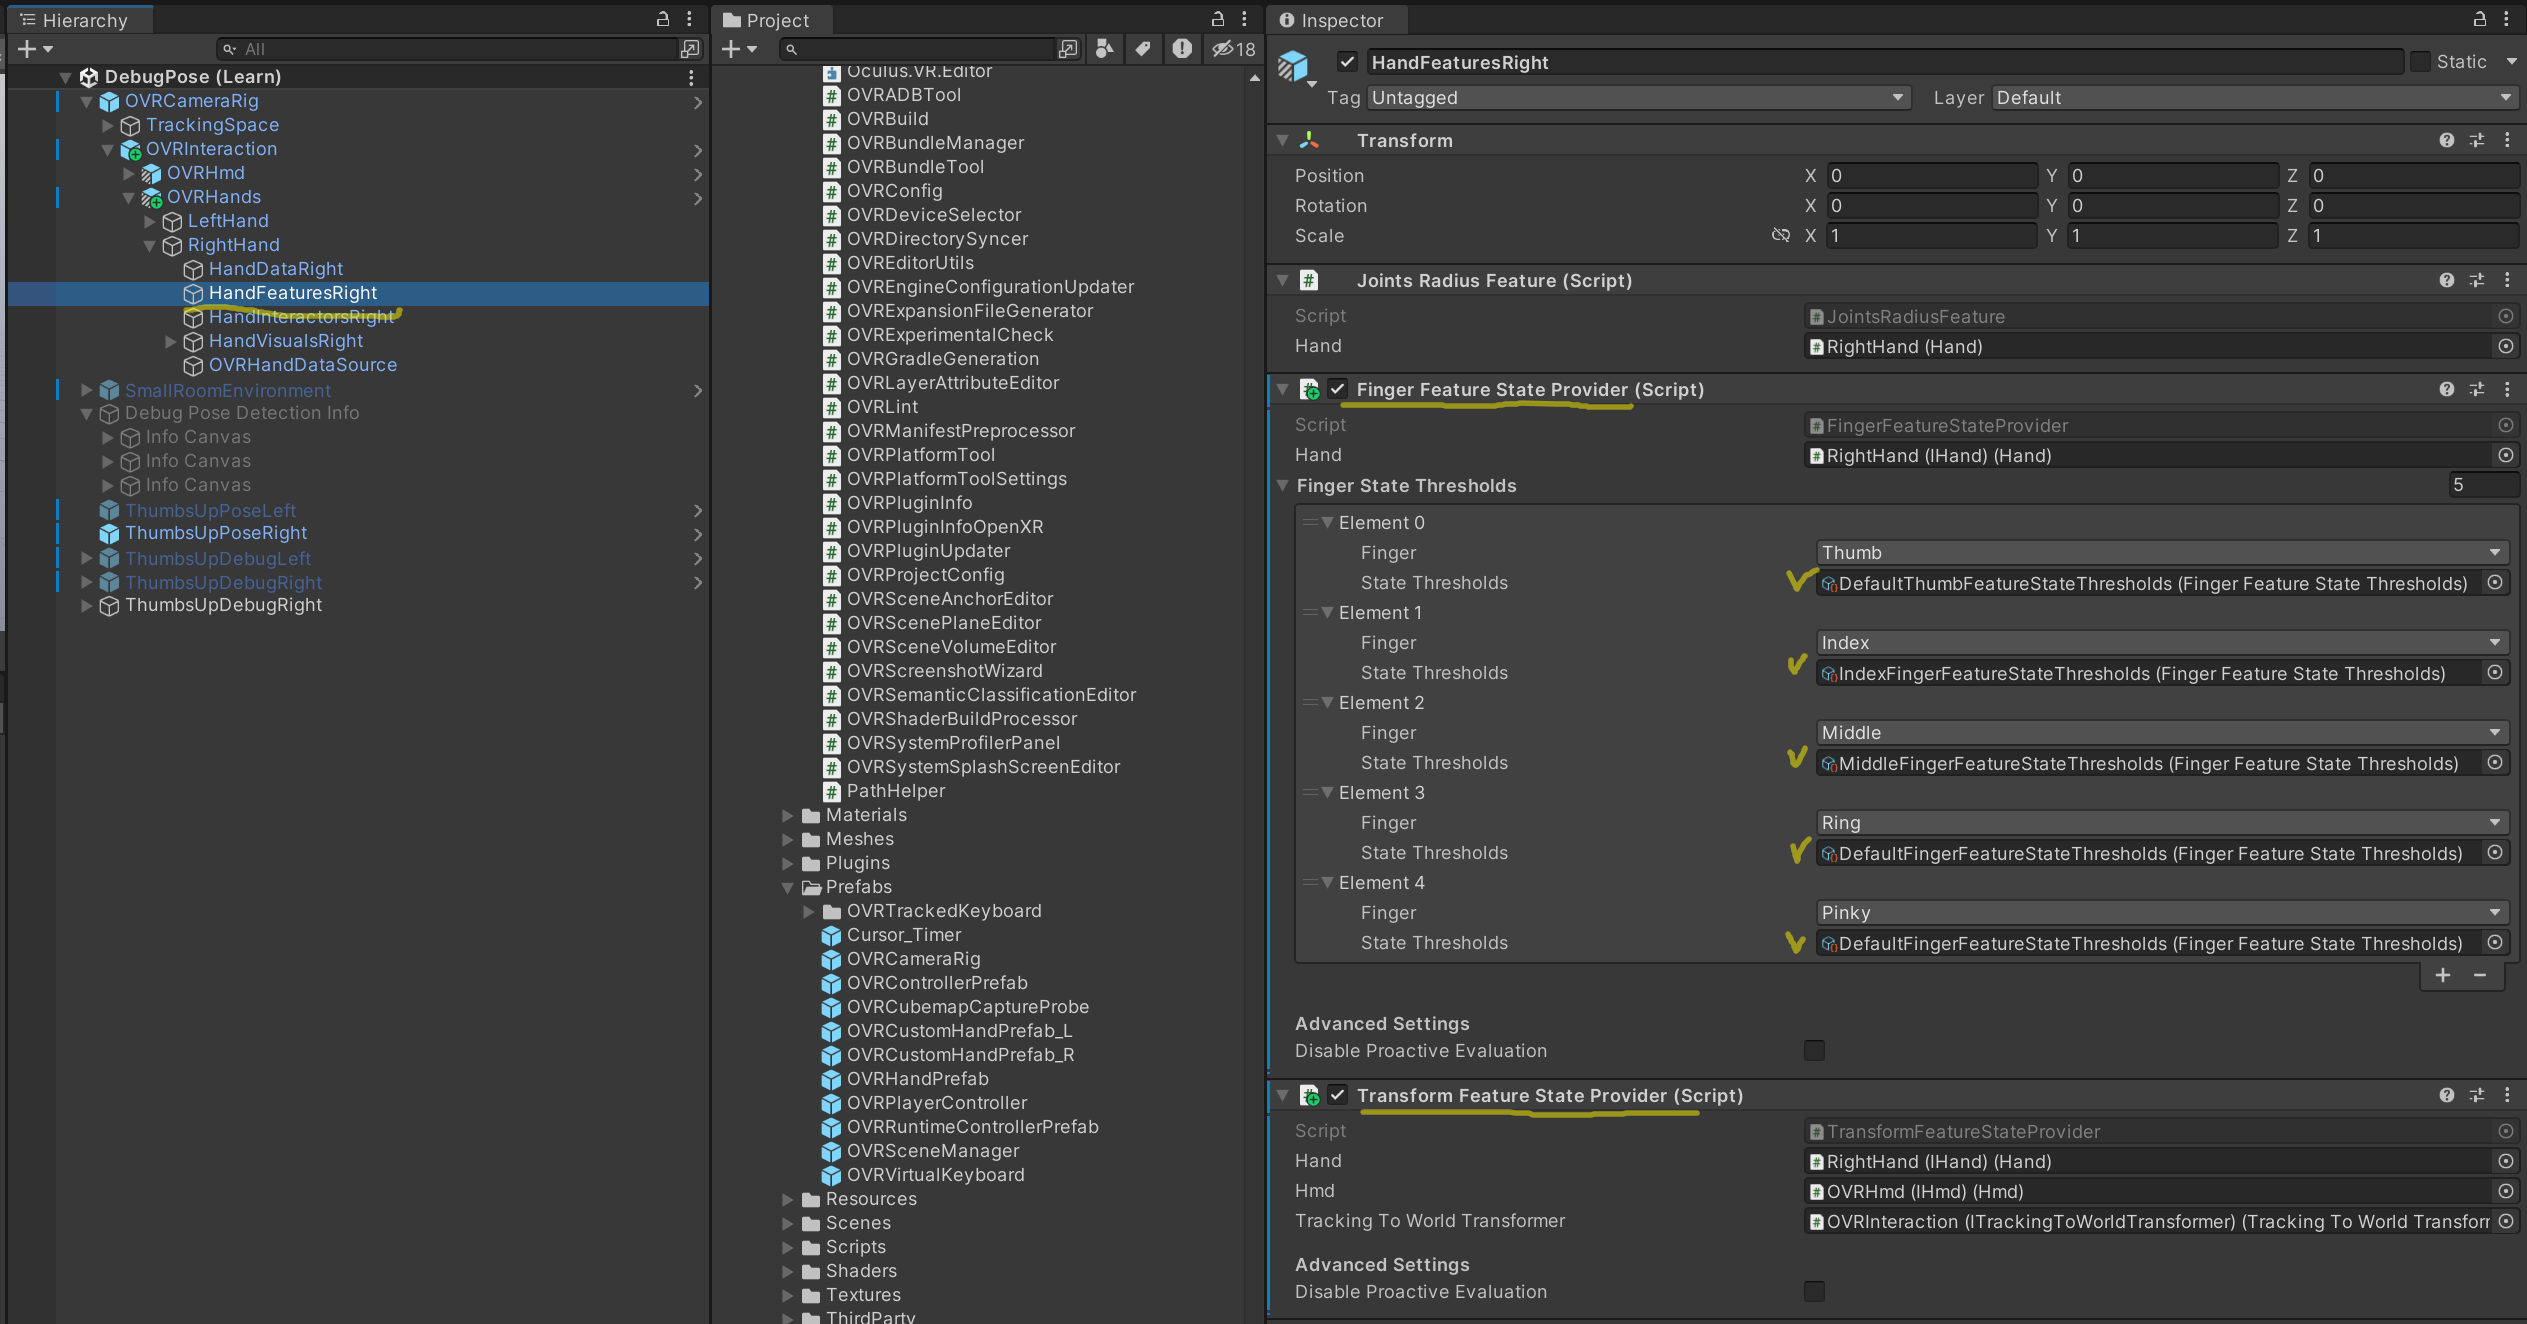Toggle the Static checkbox
The width and height of the screenshot is (2527, 1324).
2420,62
